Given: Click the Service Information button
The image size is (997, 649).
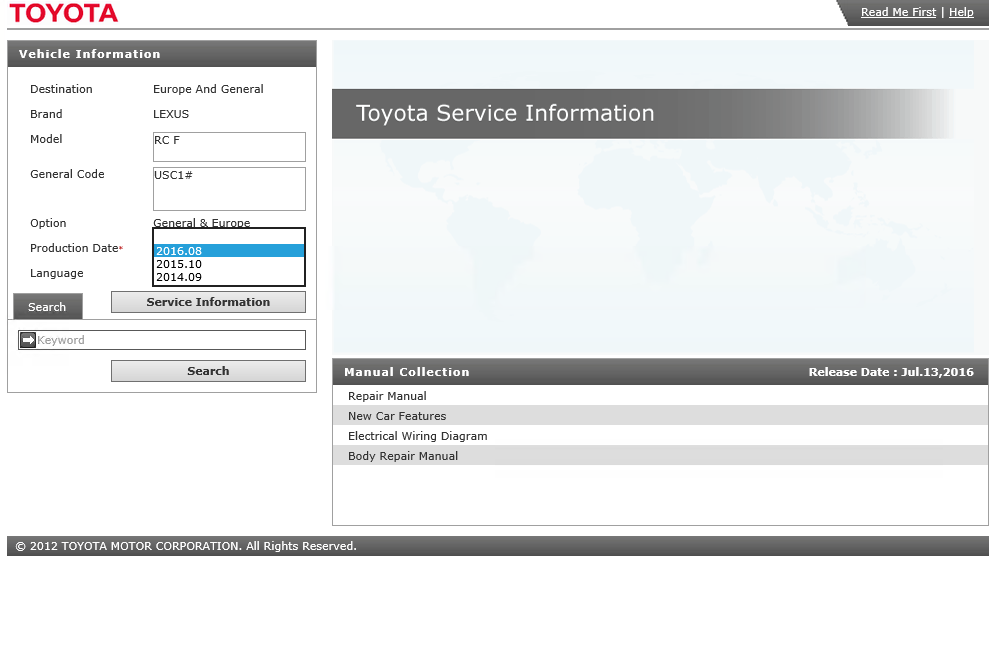Looking at the screenshot, I should pyautogui.click(x=208, y=302).
